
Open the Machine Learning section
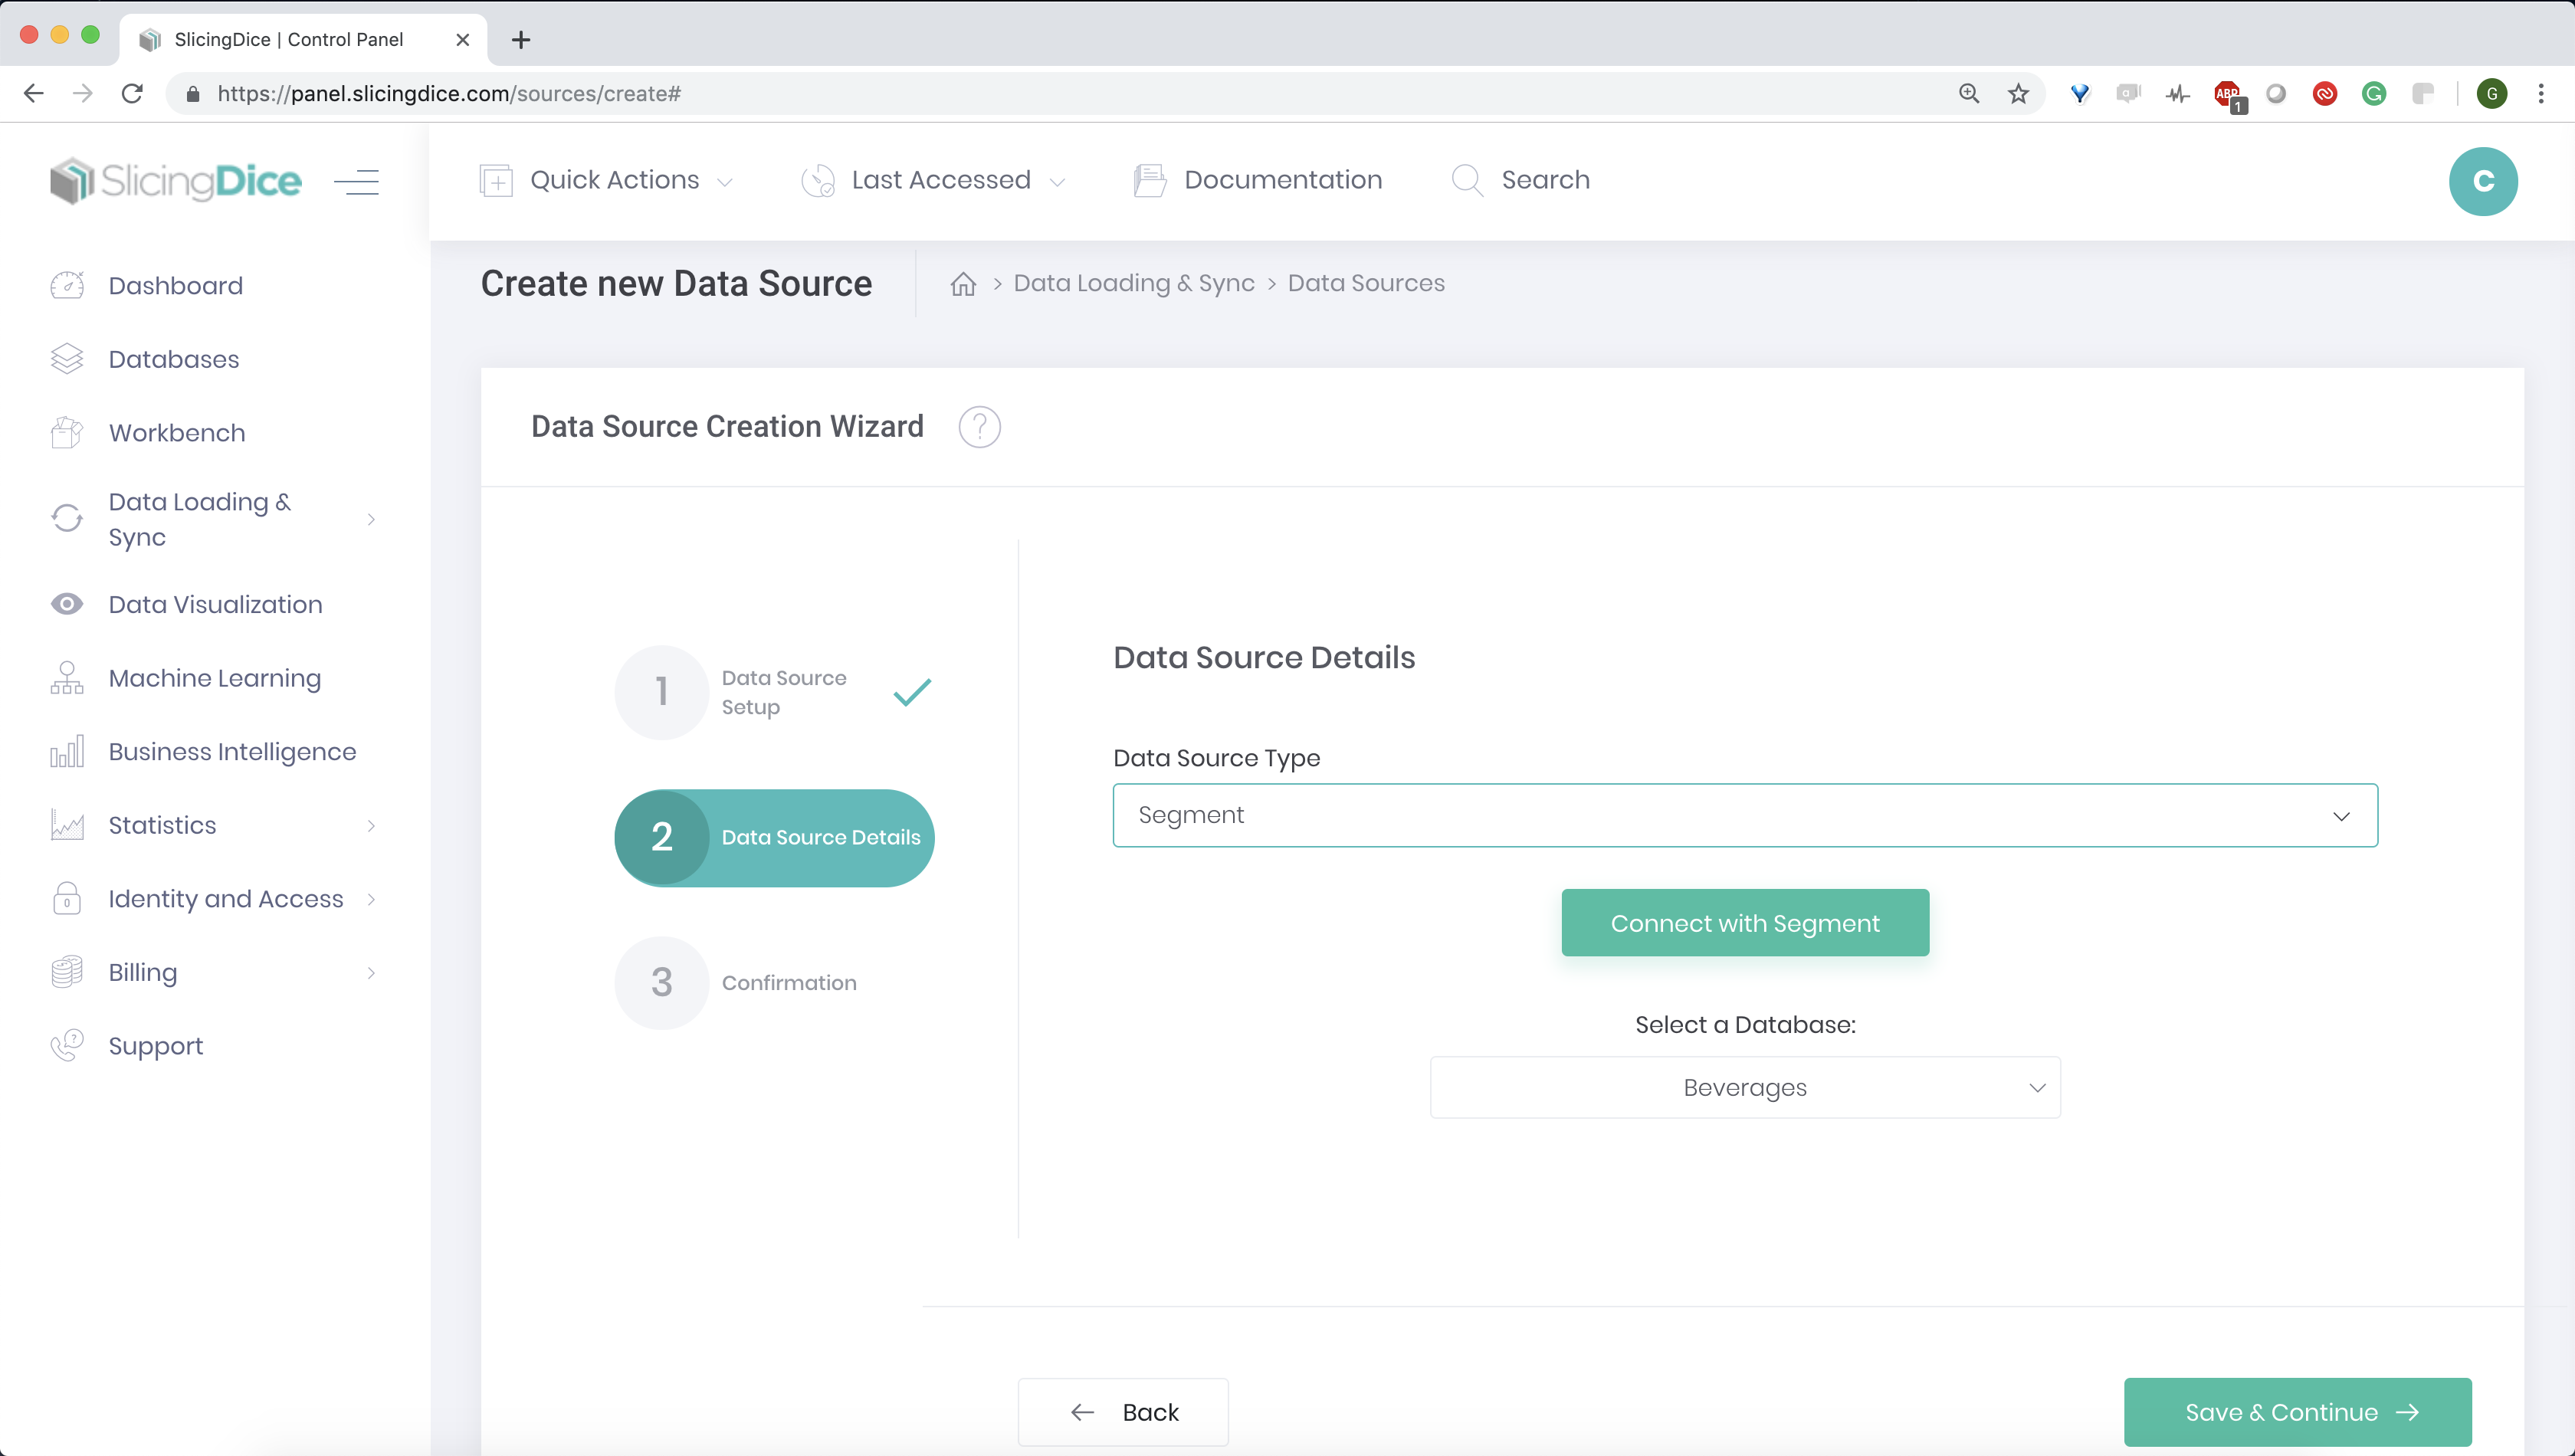[x=213, y=678]
